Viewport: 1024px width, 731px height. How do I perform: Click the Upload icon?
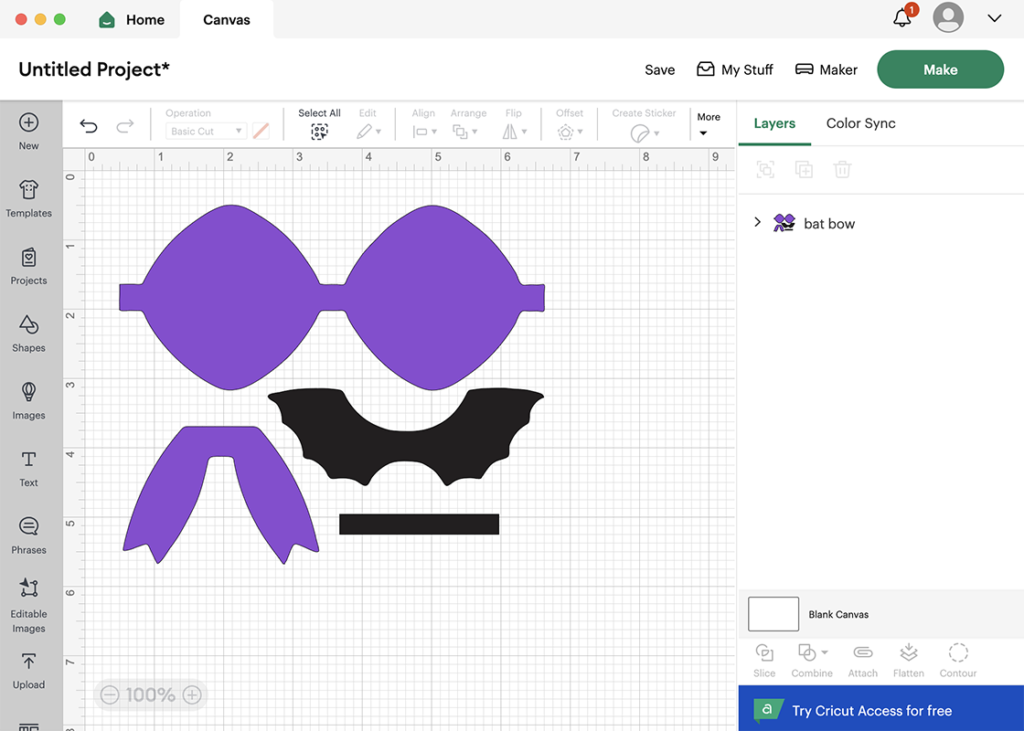click(x=29, y=662)
